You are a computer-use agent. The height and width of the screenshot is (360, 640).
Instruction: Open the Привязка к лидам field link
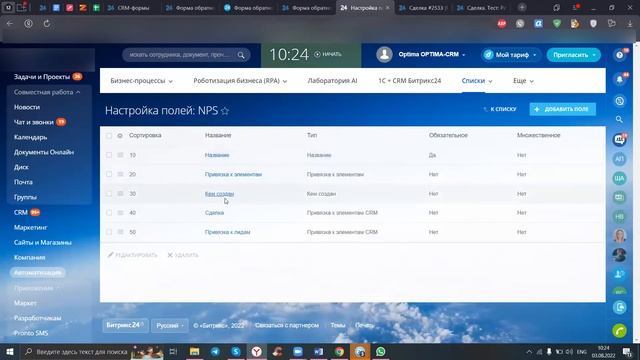227,232
